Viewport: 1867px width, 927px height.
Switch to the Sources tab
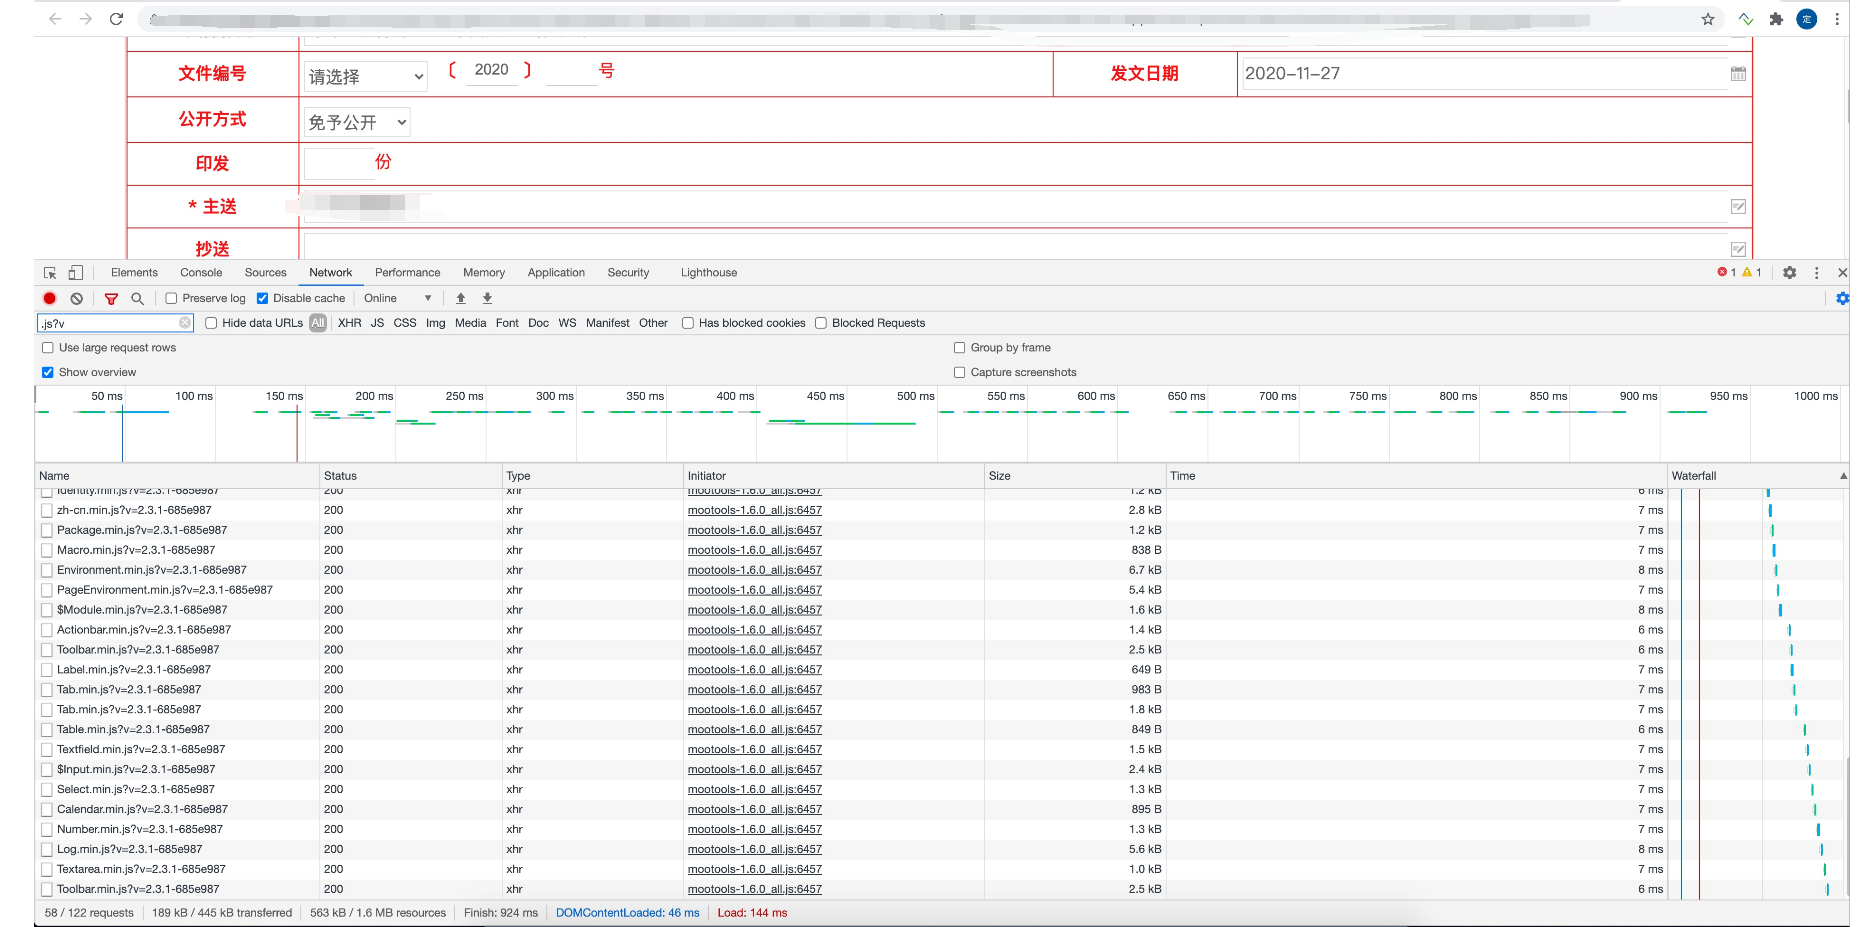(x=265, y=273)
